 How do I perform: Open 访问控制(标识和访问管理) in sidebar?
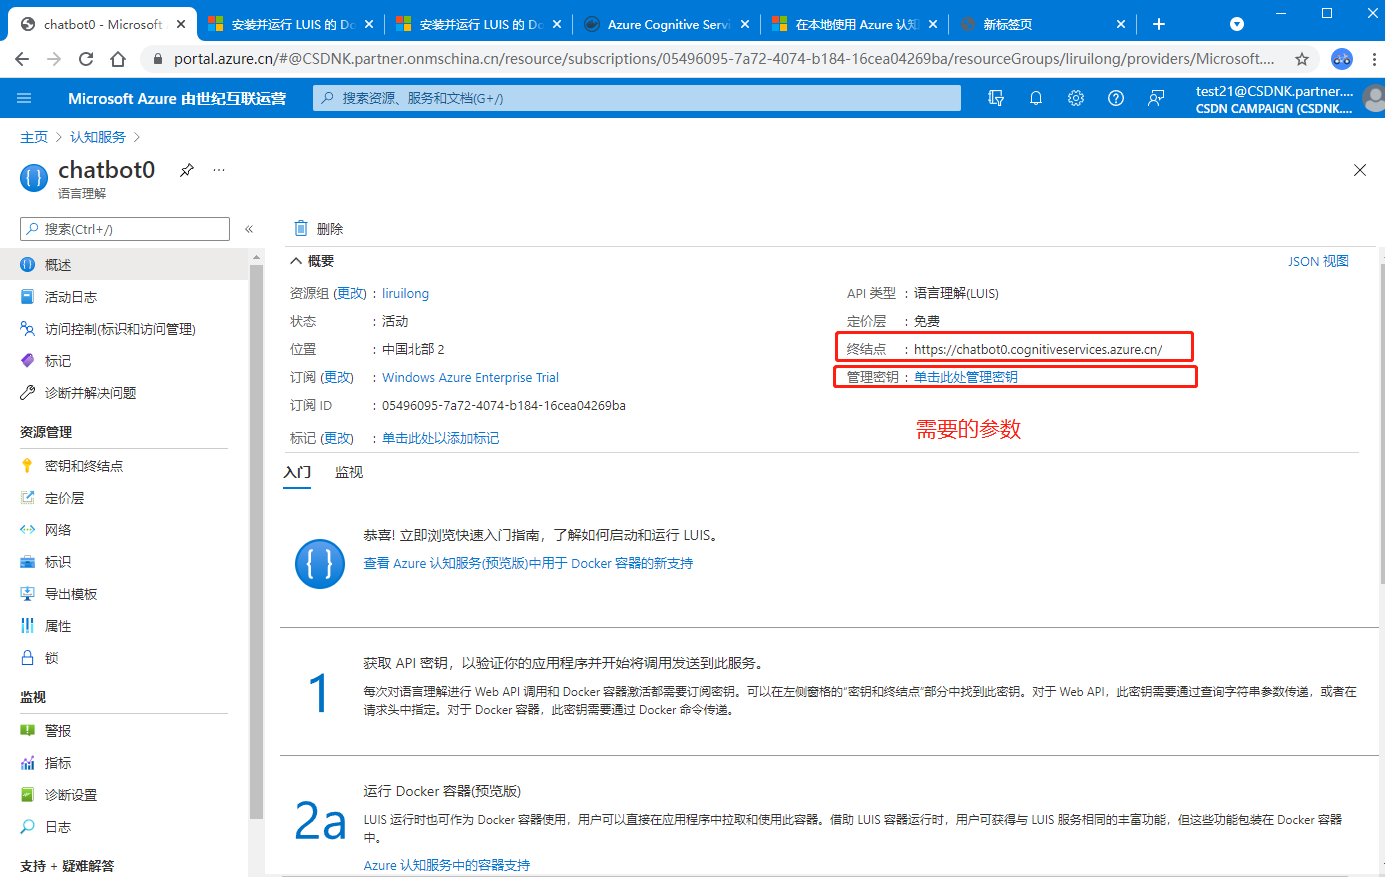(124, 329)
